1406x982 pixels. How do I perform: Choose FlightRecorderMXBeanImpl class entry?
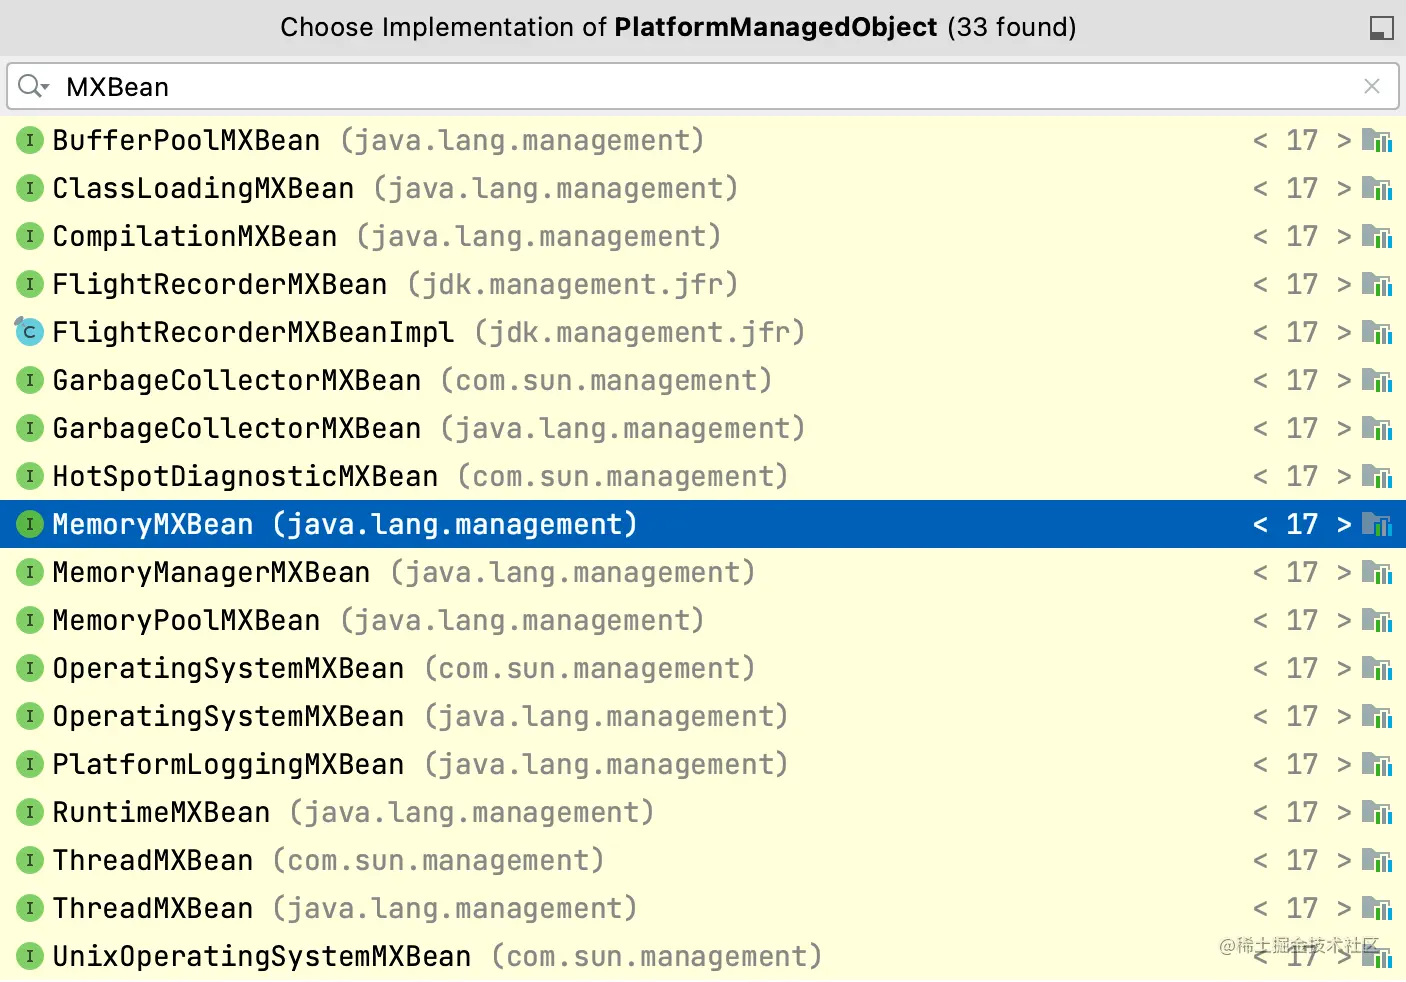tap(703, 332)
